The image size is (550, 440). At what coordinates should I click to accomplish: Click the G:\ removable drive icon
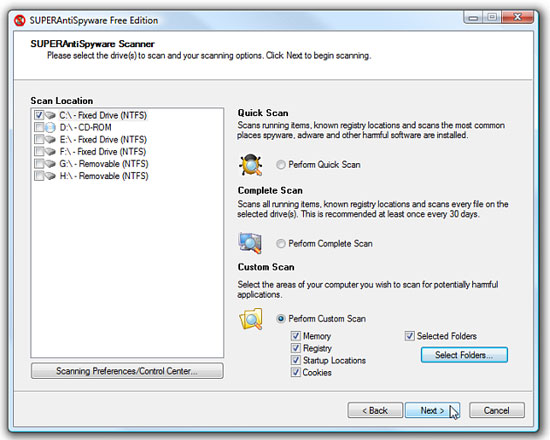(x=51, y=164)
